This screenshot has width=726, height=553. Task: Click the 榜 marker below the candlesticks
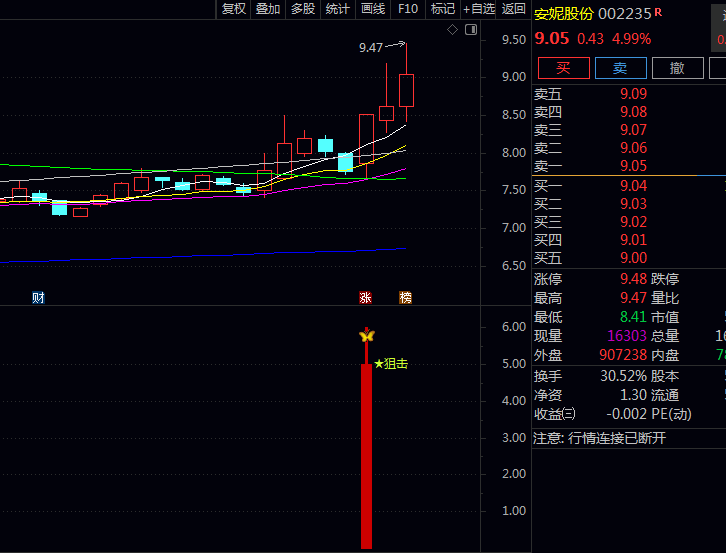(405, 297)
